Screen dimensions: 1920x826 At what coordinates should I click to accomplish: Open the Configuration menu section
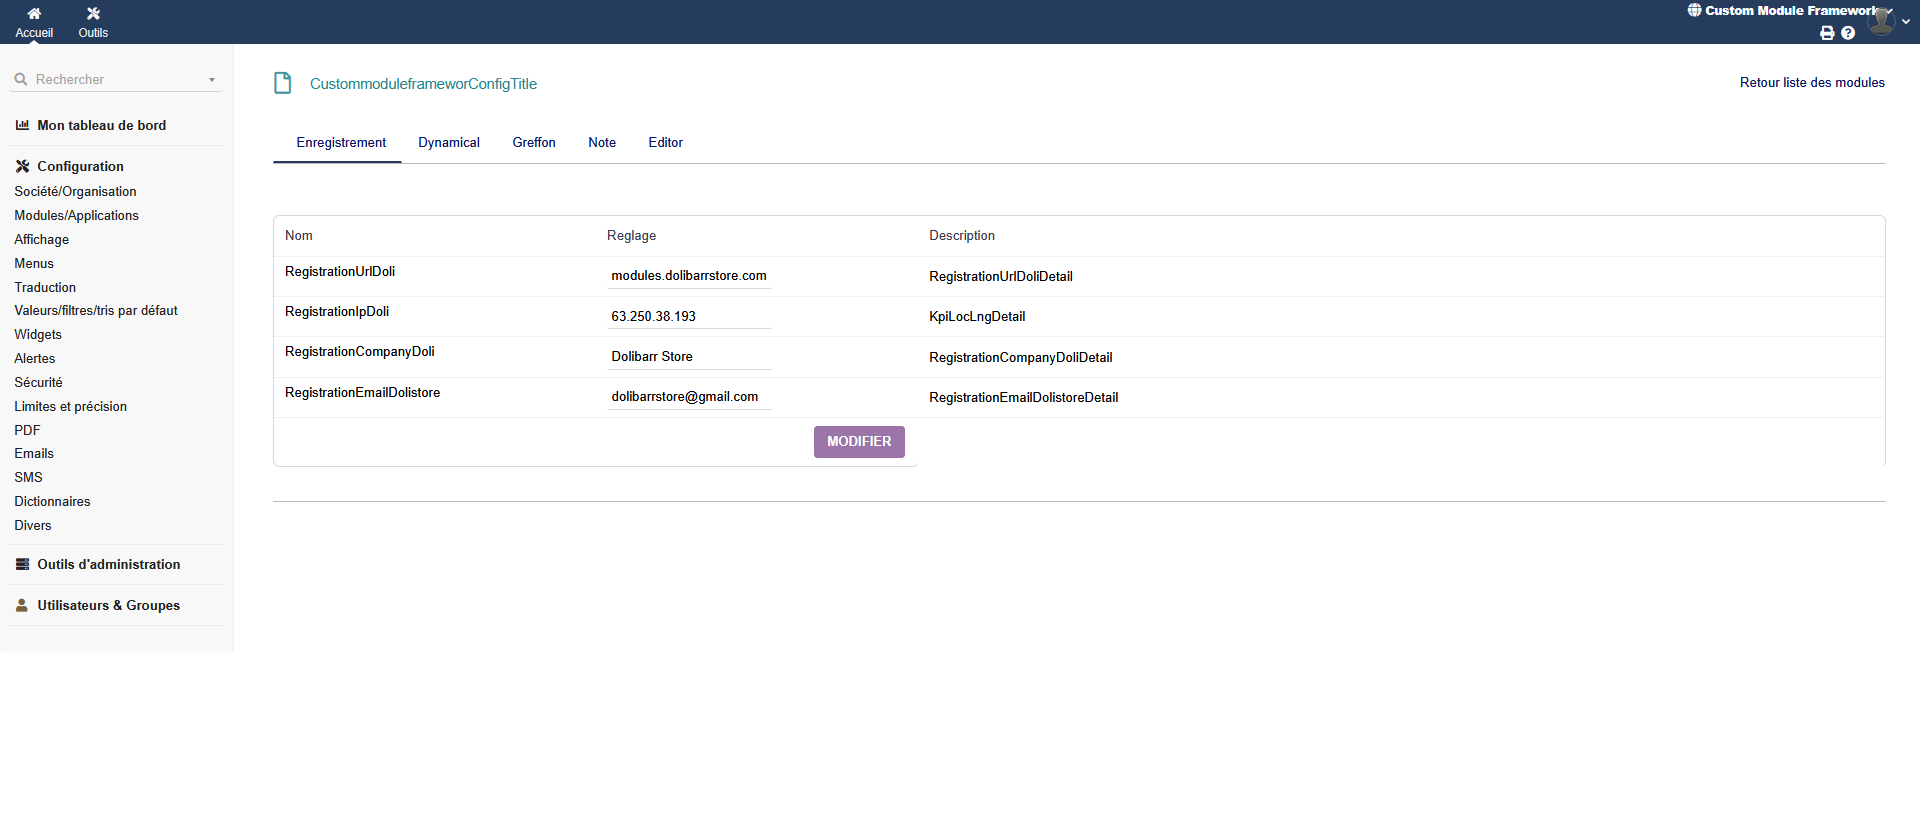(80, 167)
